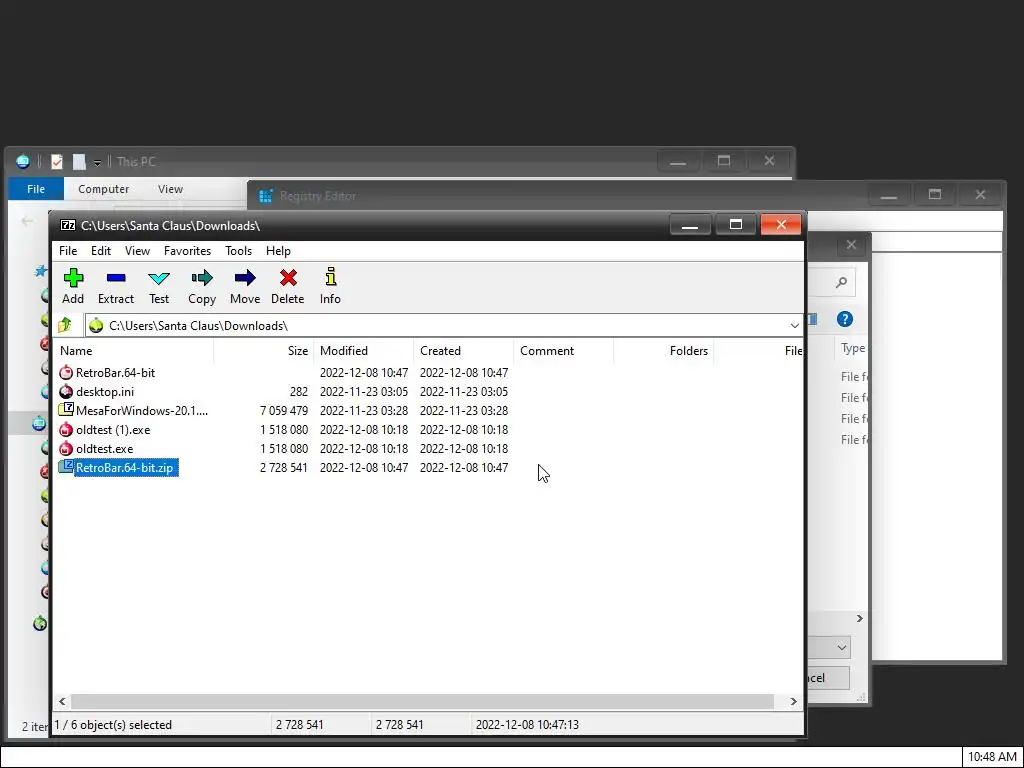Click Properties checkmark icon in This PC window
Image resolution: width=1024 pixels, height=768 pixels.
pyautogui.click(x=57, y=161)
